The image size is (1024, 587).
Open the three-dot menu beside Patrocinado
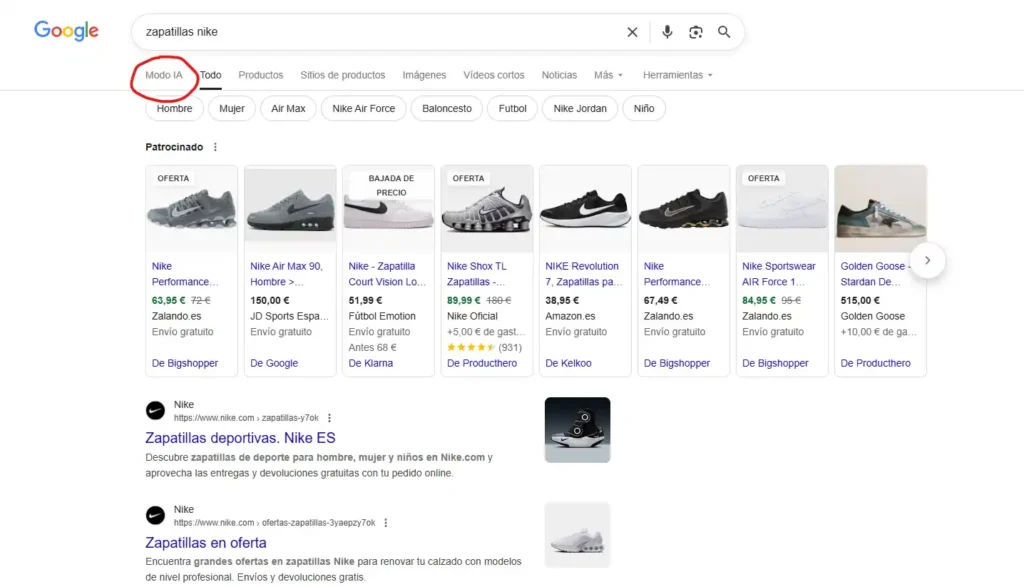215,147
